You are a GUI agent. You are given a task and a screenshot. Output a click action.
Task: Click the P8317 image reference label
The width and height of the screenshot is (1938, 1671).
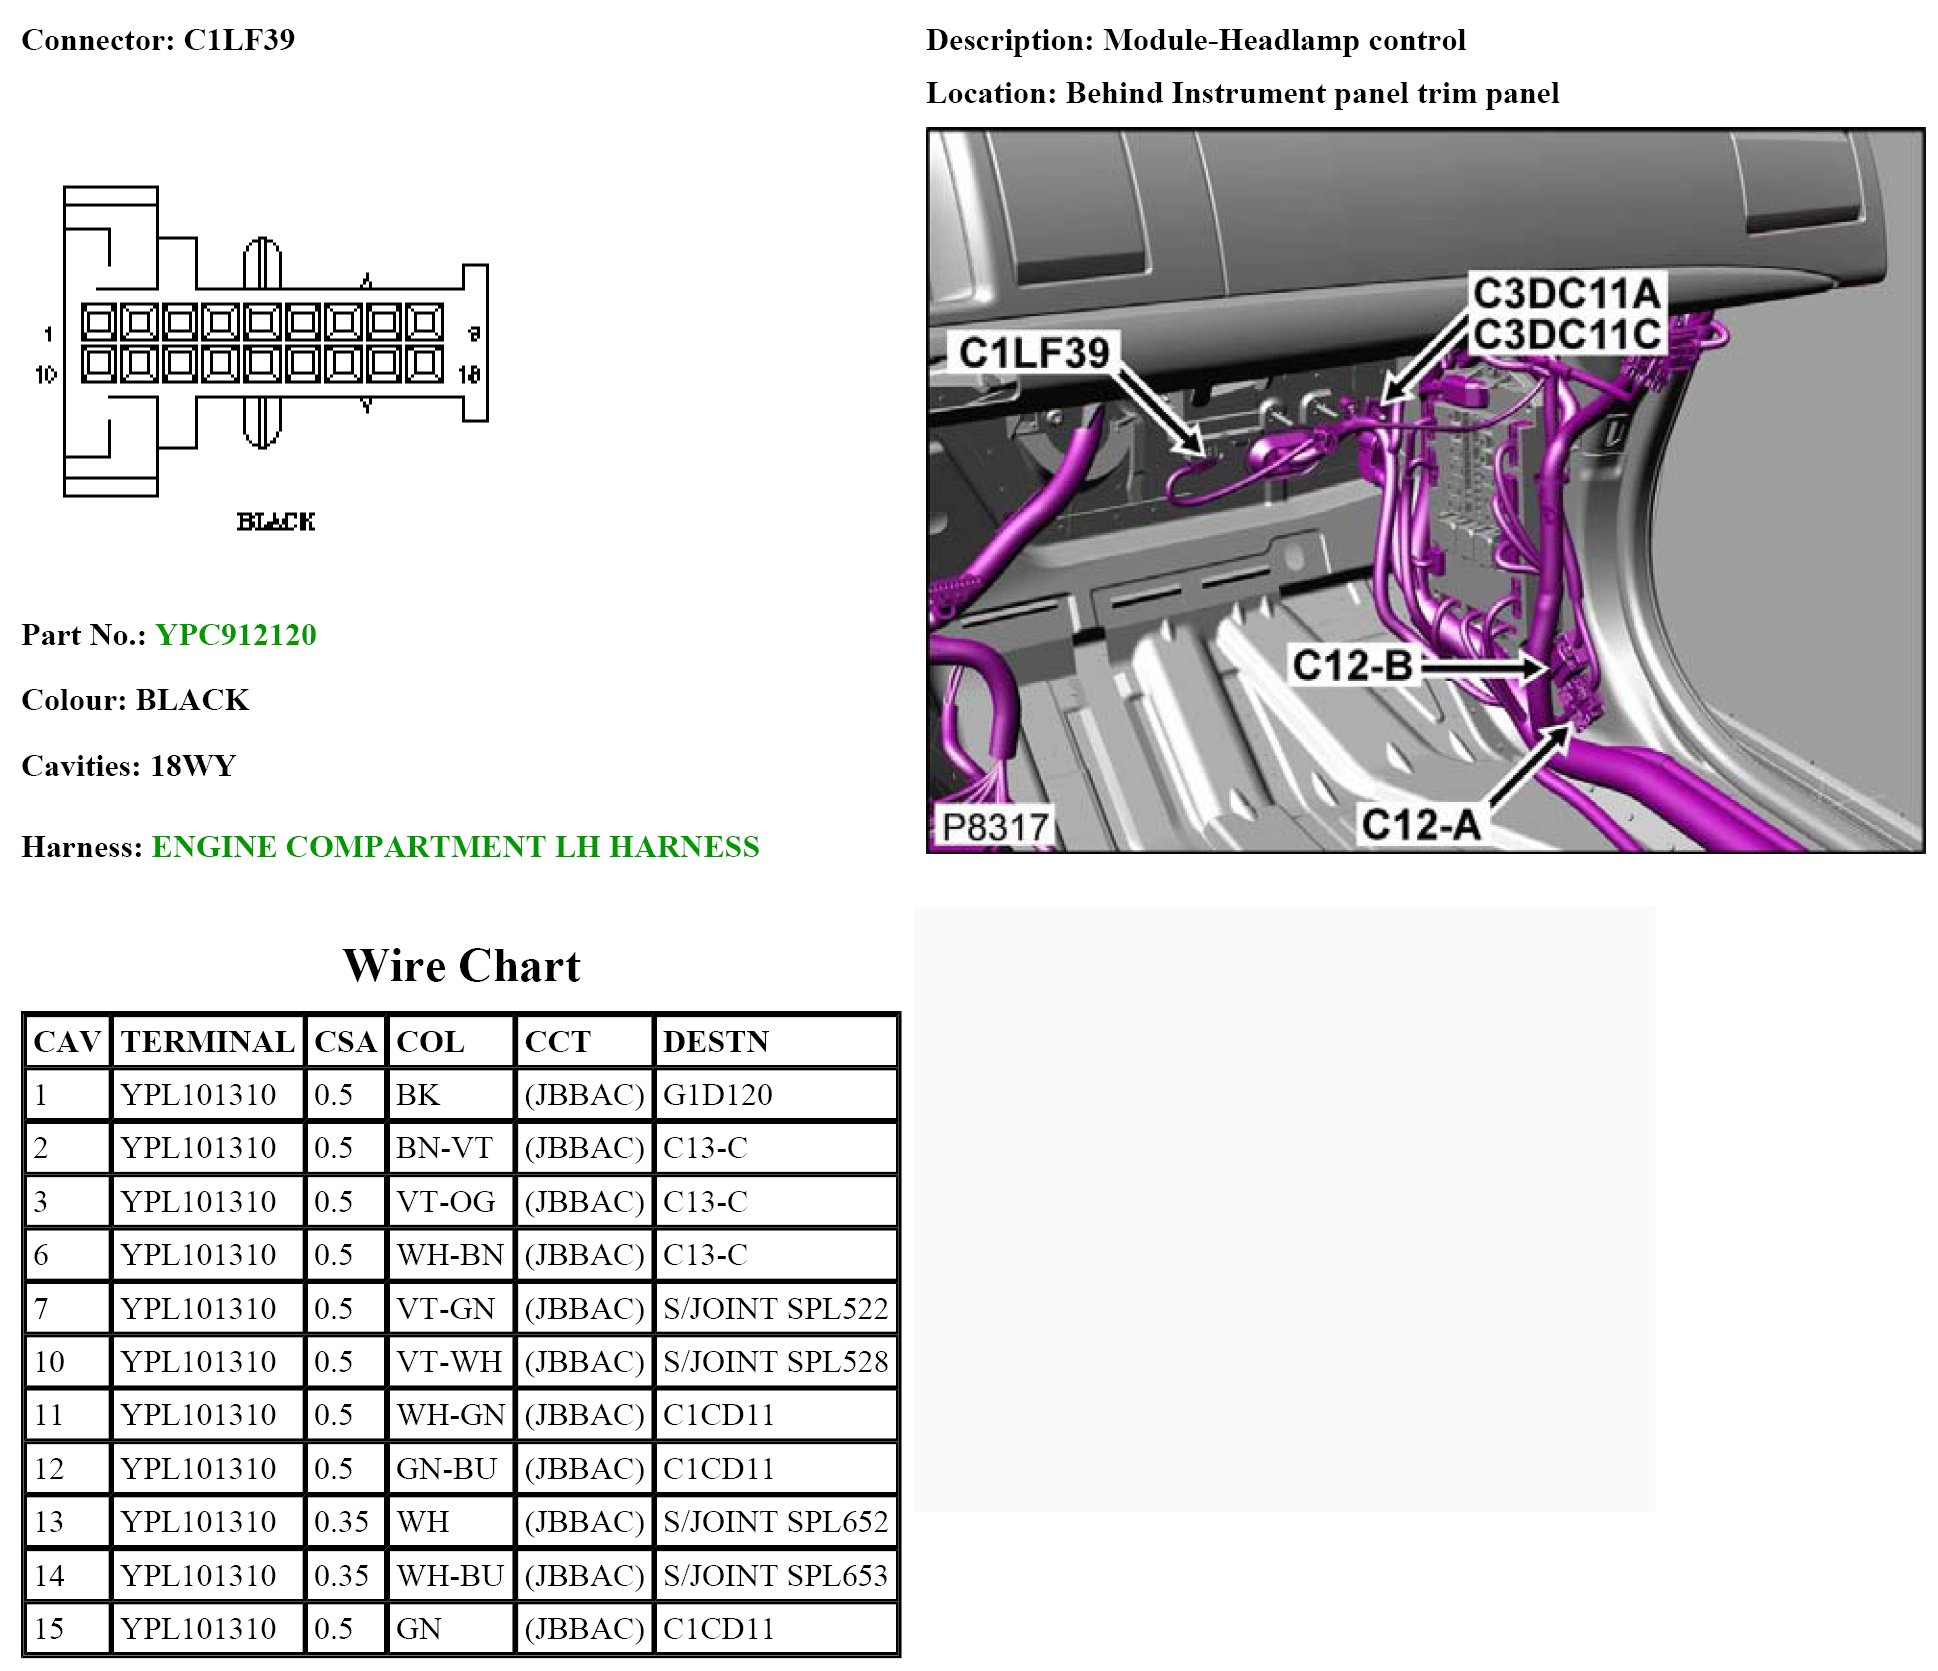coord(994,827)
